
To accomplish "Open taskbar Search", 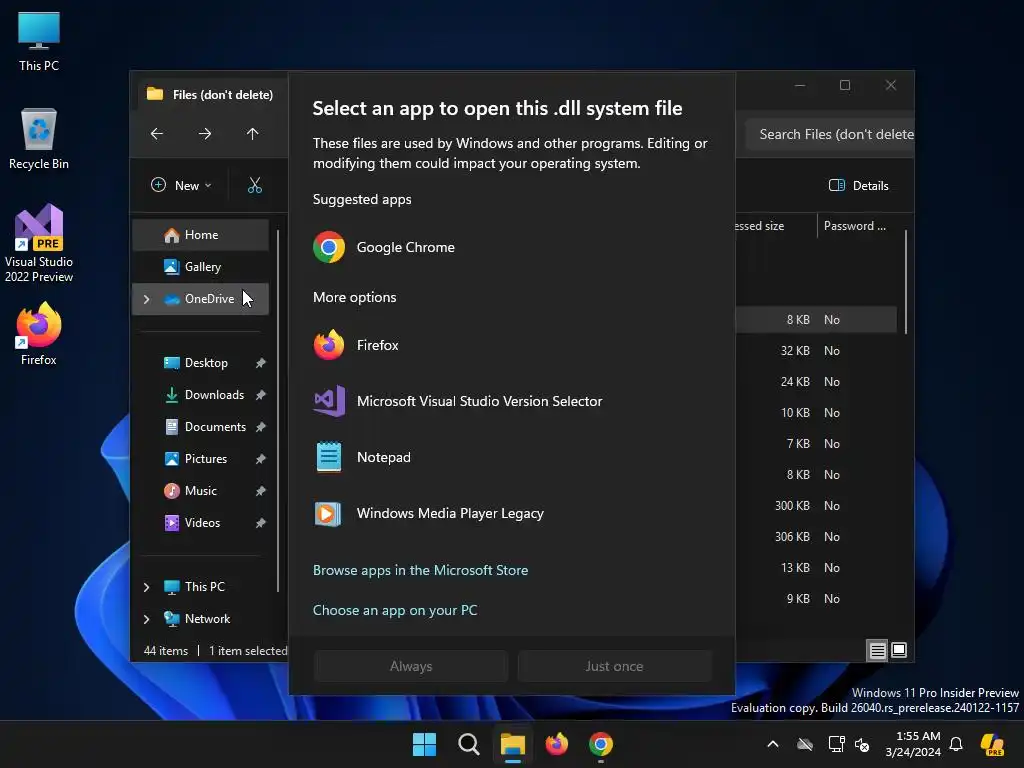I will coord(469,744).
